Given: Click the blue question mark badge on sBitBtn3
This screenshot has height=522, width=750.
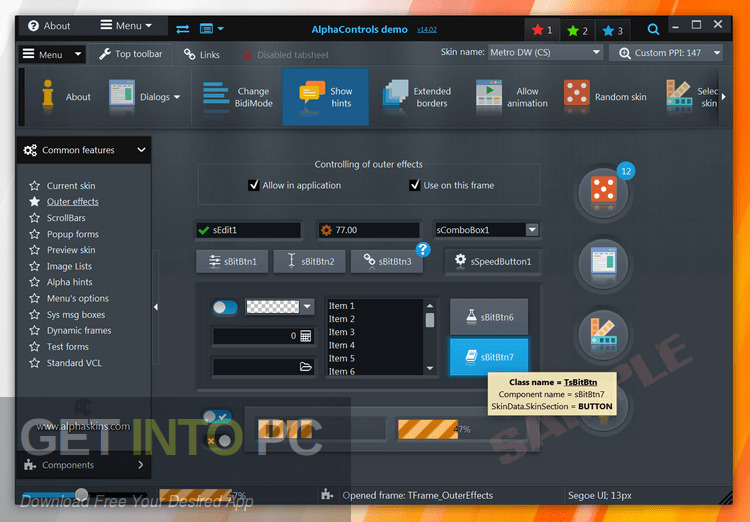Looking at the screenshot, I should [x=422, y=249].
